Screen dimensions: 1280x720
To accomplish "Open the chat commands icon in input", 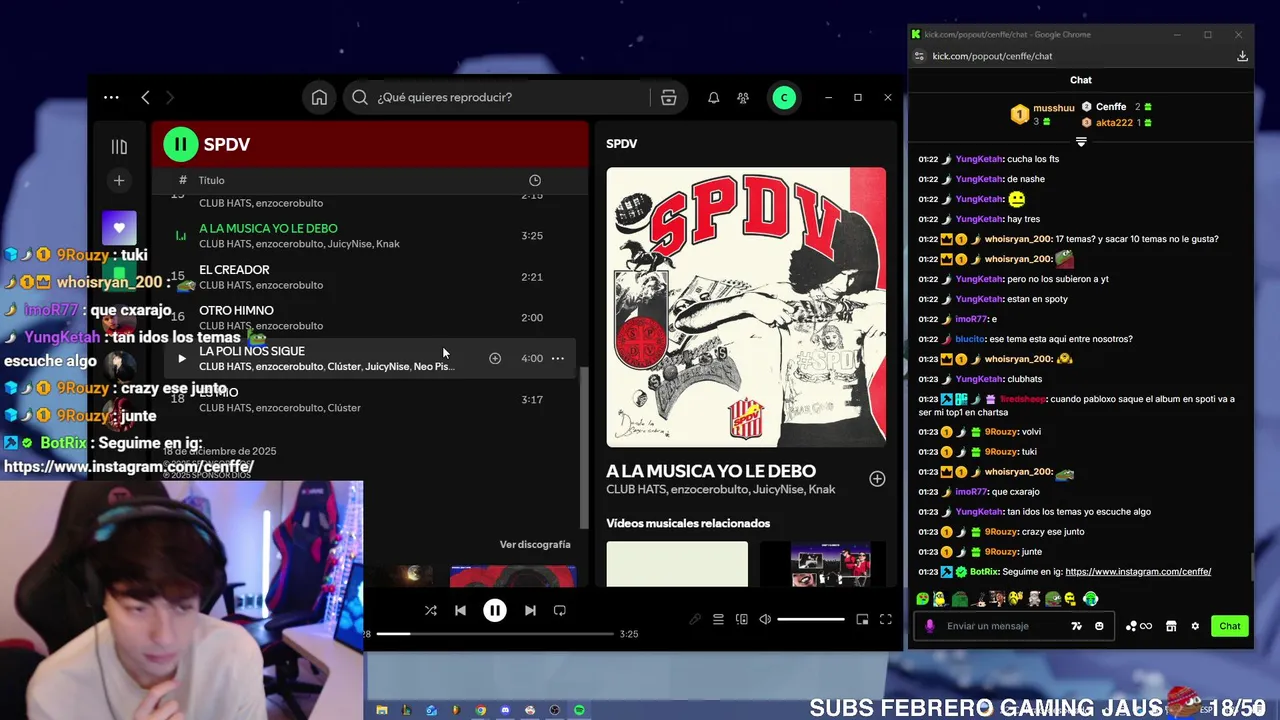I will tap(1076, 626).
